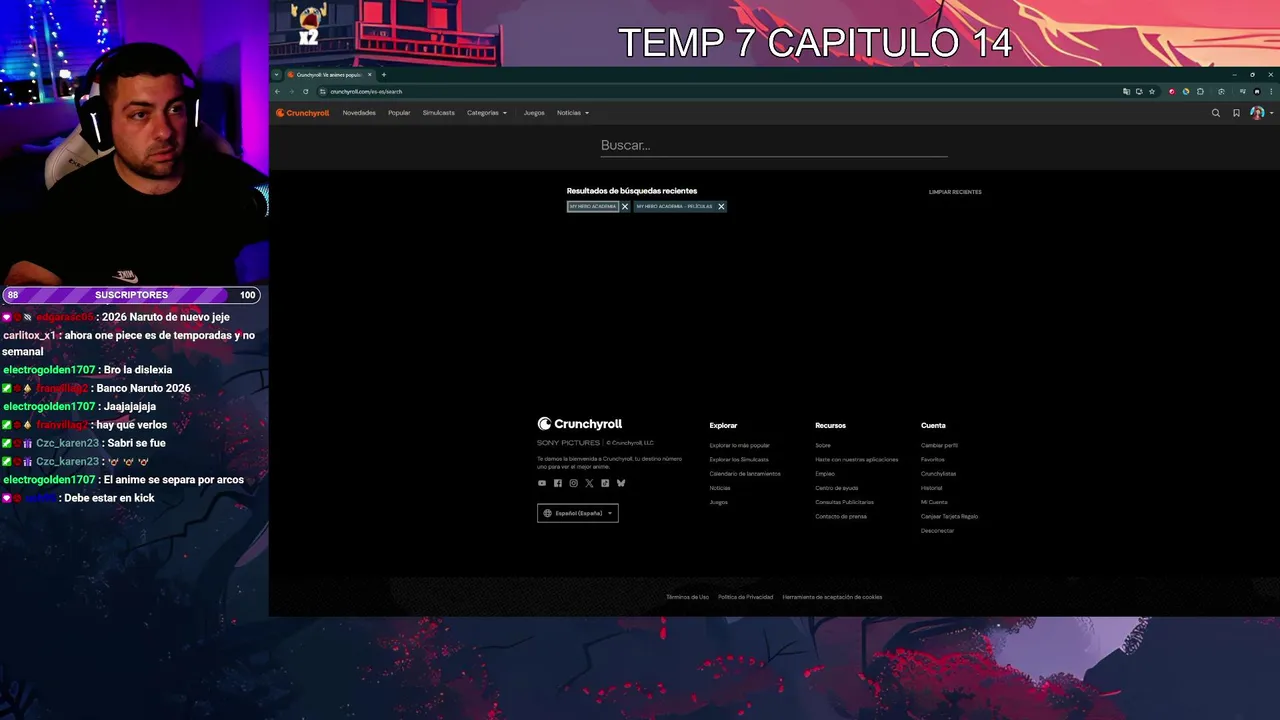
Task: Click the Buscar search input field
Action: [774, 146]
